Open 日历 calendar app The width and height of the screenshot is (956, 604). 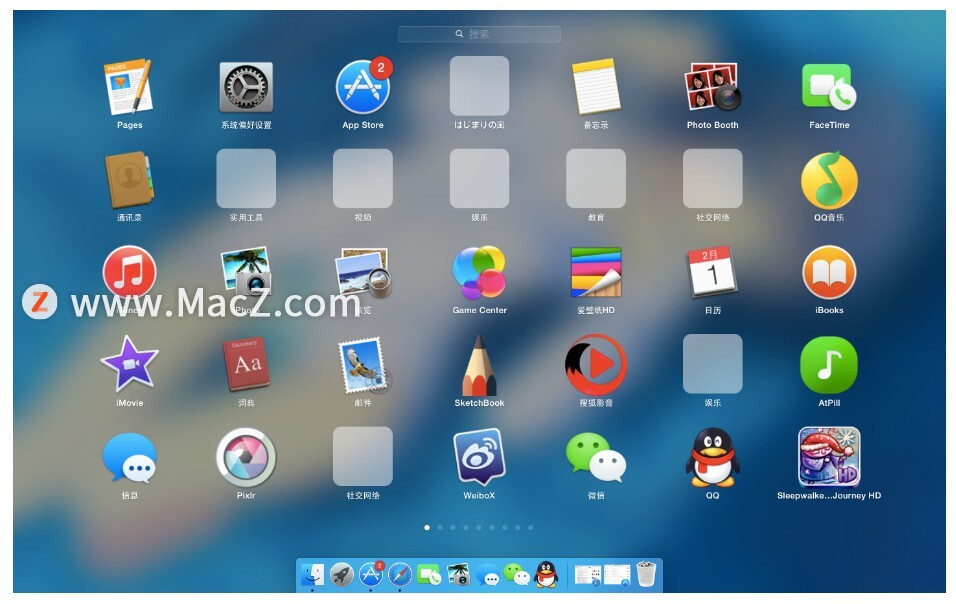click(x=712, y=272)
